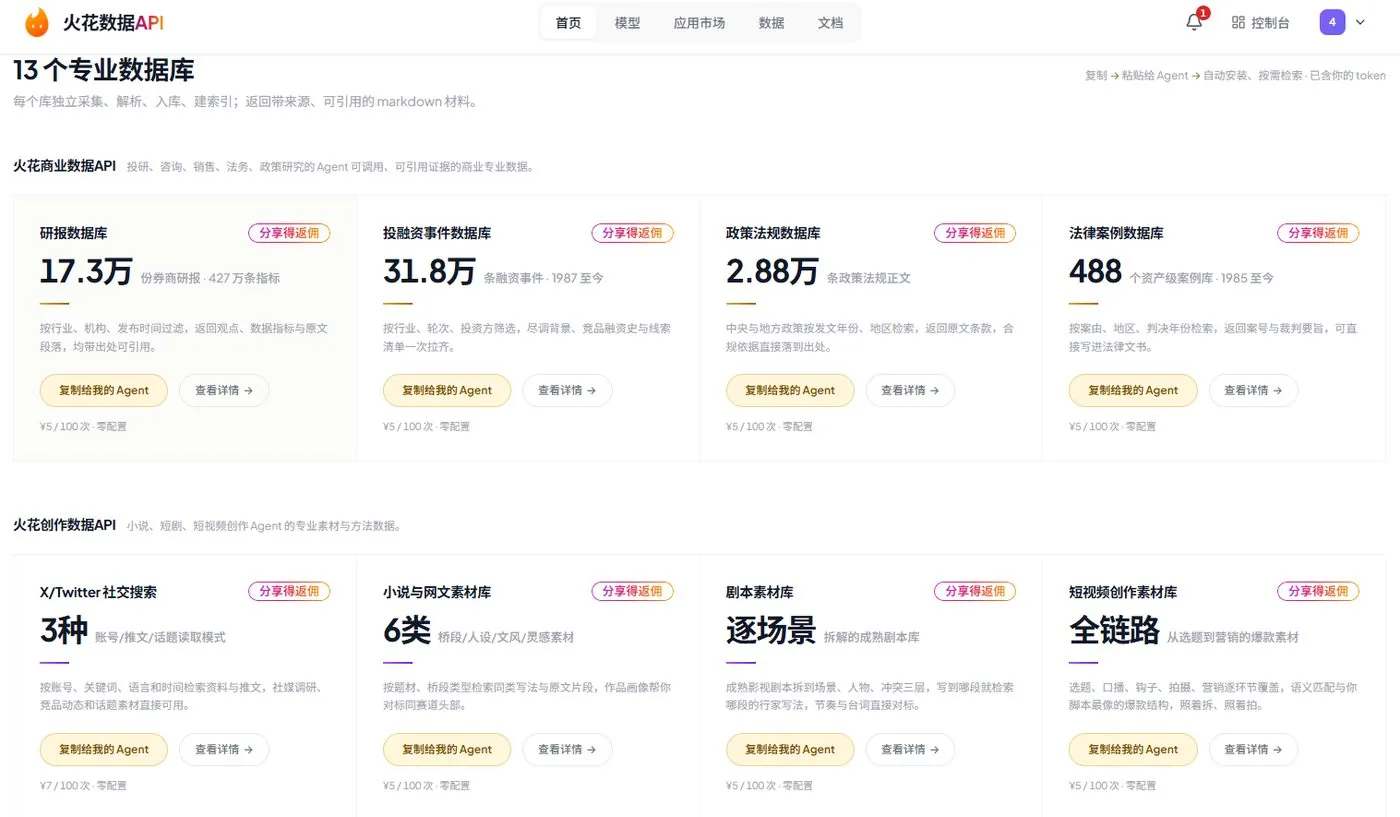Copy X/Twitter社交搜索 to my Agent
Image resolution: width=1400 pixels, height=817 pixels.
point(104,749)
